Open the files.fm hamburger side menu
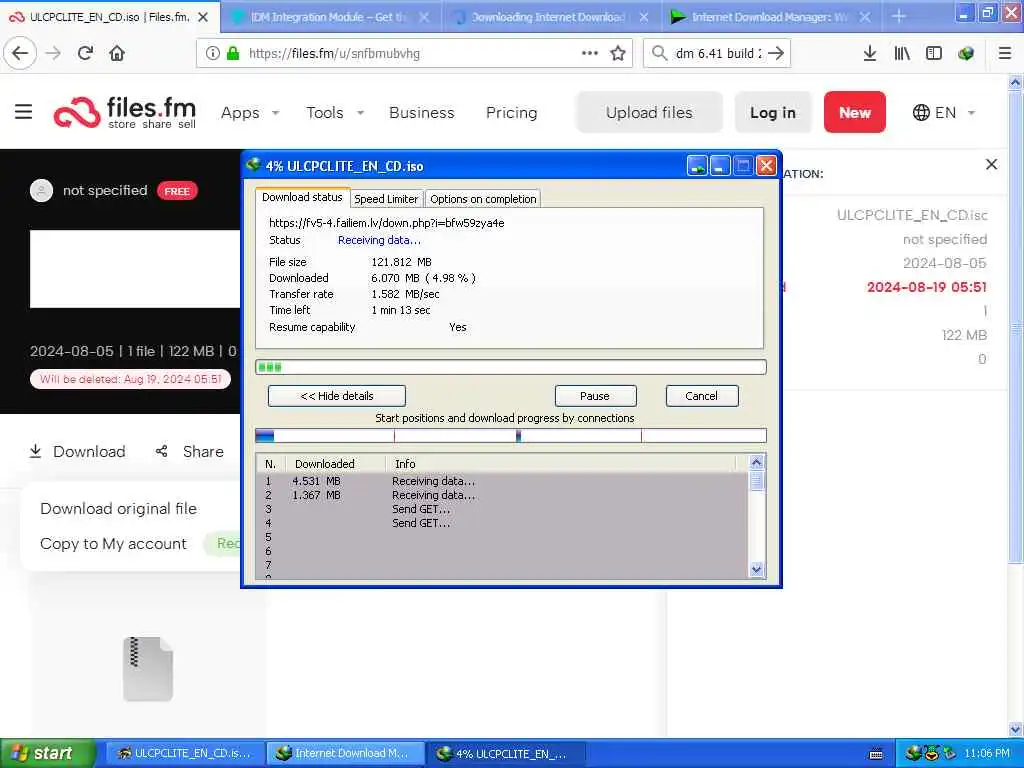Image resolution: width=1024 pixels, height=768 pixels. pyautogui.click(x=24, y=112)
